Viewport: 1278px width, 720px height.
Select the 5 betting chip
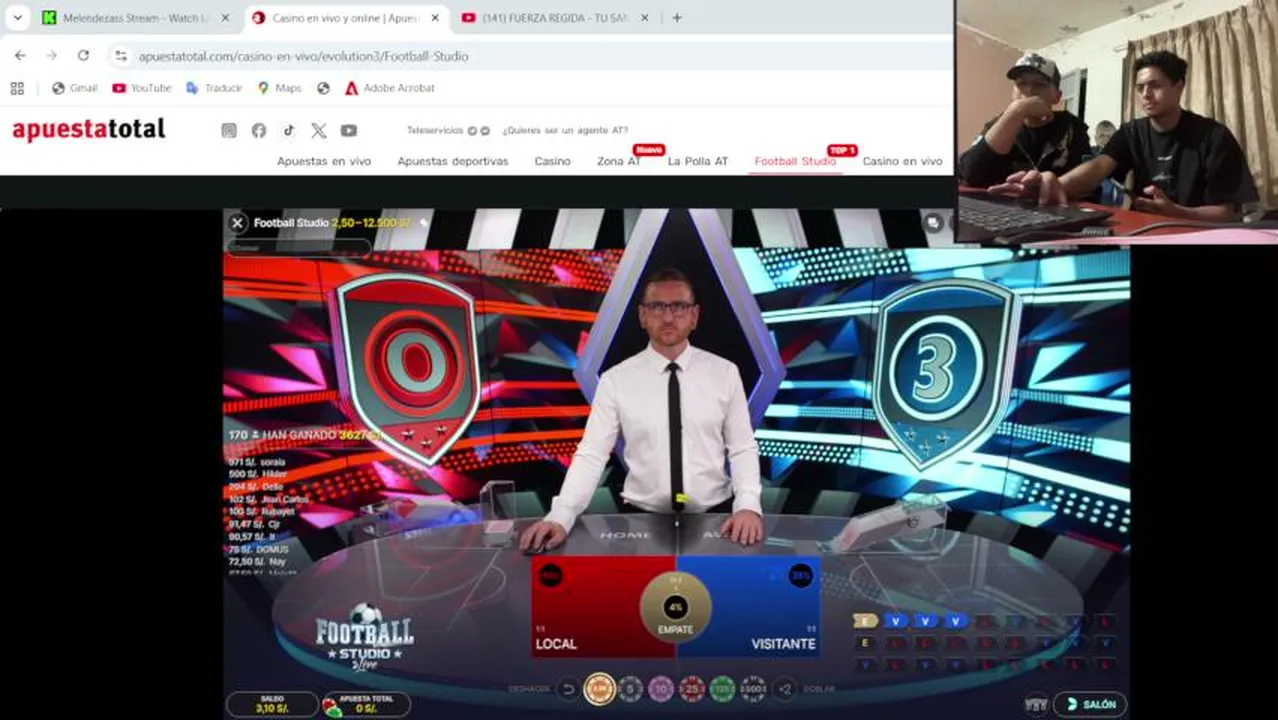click(630, 689)
